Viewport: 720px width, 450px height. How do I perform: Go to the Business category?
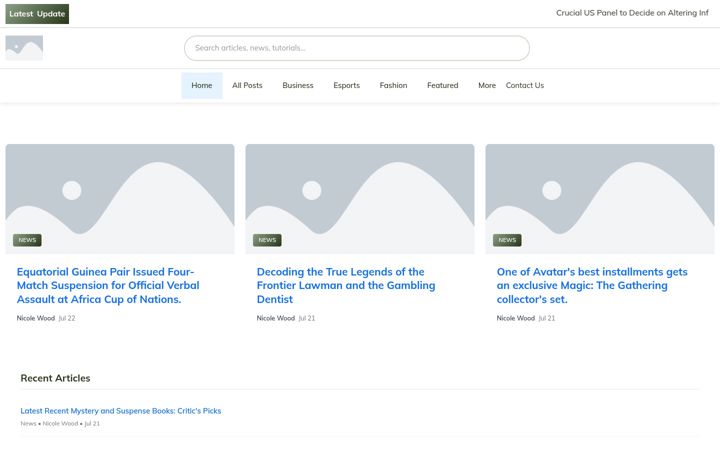coord(298,85)
